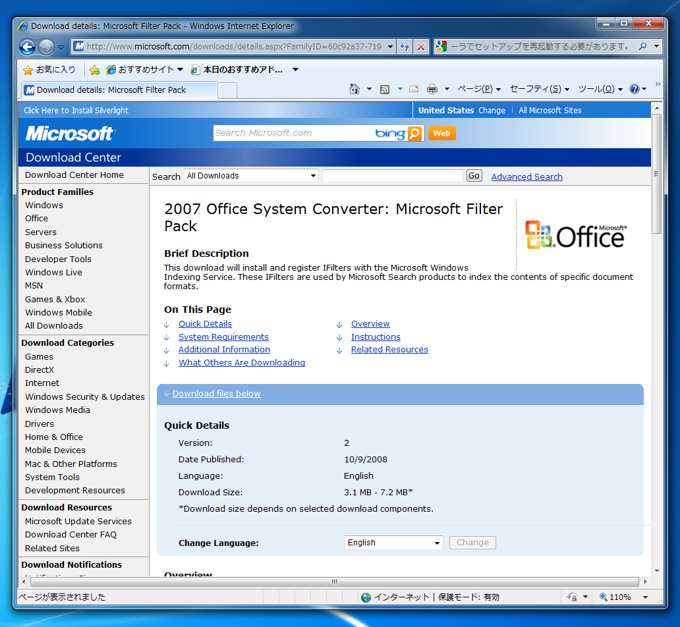Click the Refresh icon beside address bar
Screen dimensions: 680x627
click(x=404, y=46)
